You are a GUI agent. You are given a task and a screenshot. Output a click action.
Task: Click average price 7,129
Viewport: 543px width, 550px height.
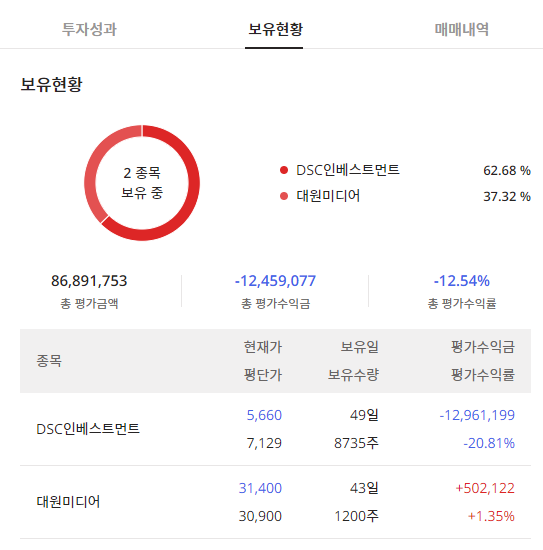click(264, 443)
